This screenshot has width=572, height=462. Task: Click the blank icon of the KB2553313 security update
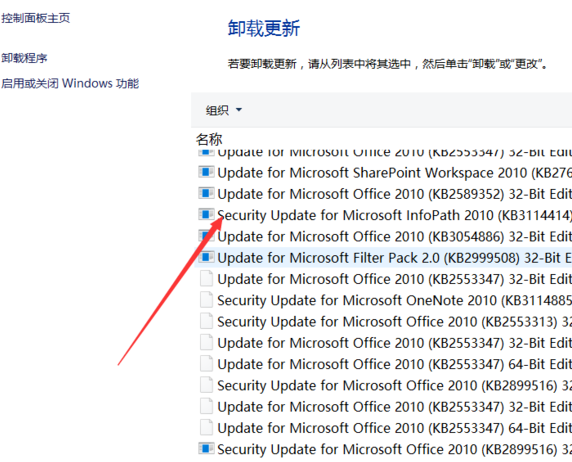point(206,321)
